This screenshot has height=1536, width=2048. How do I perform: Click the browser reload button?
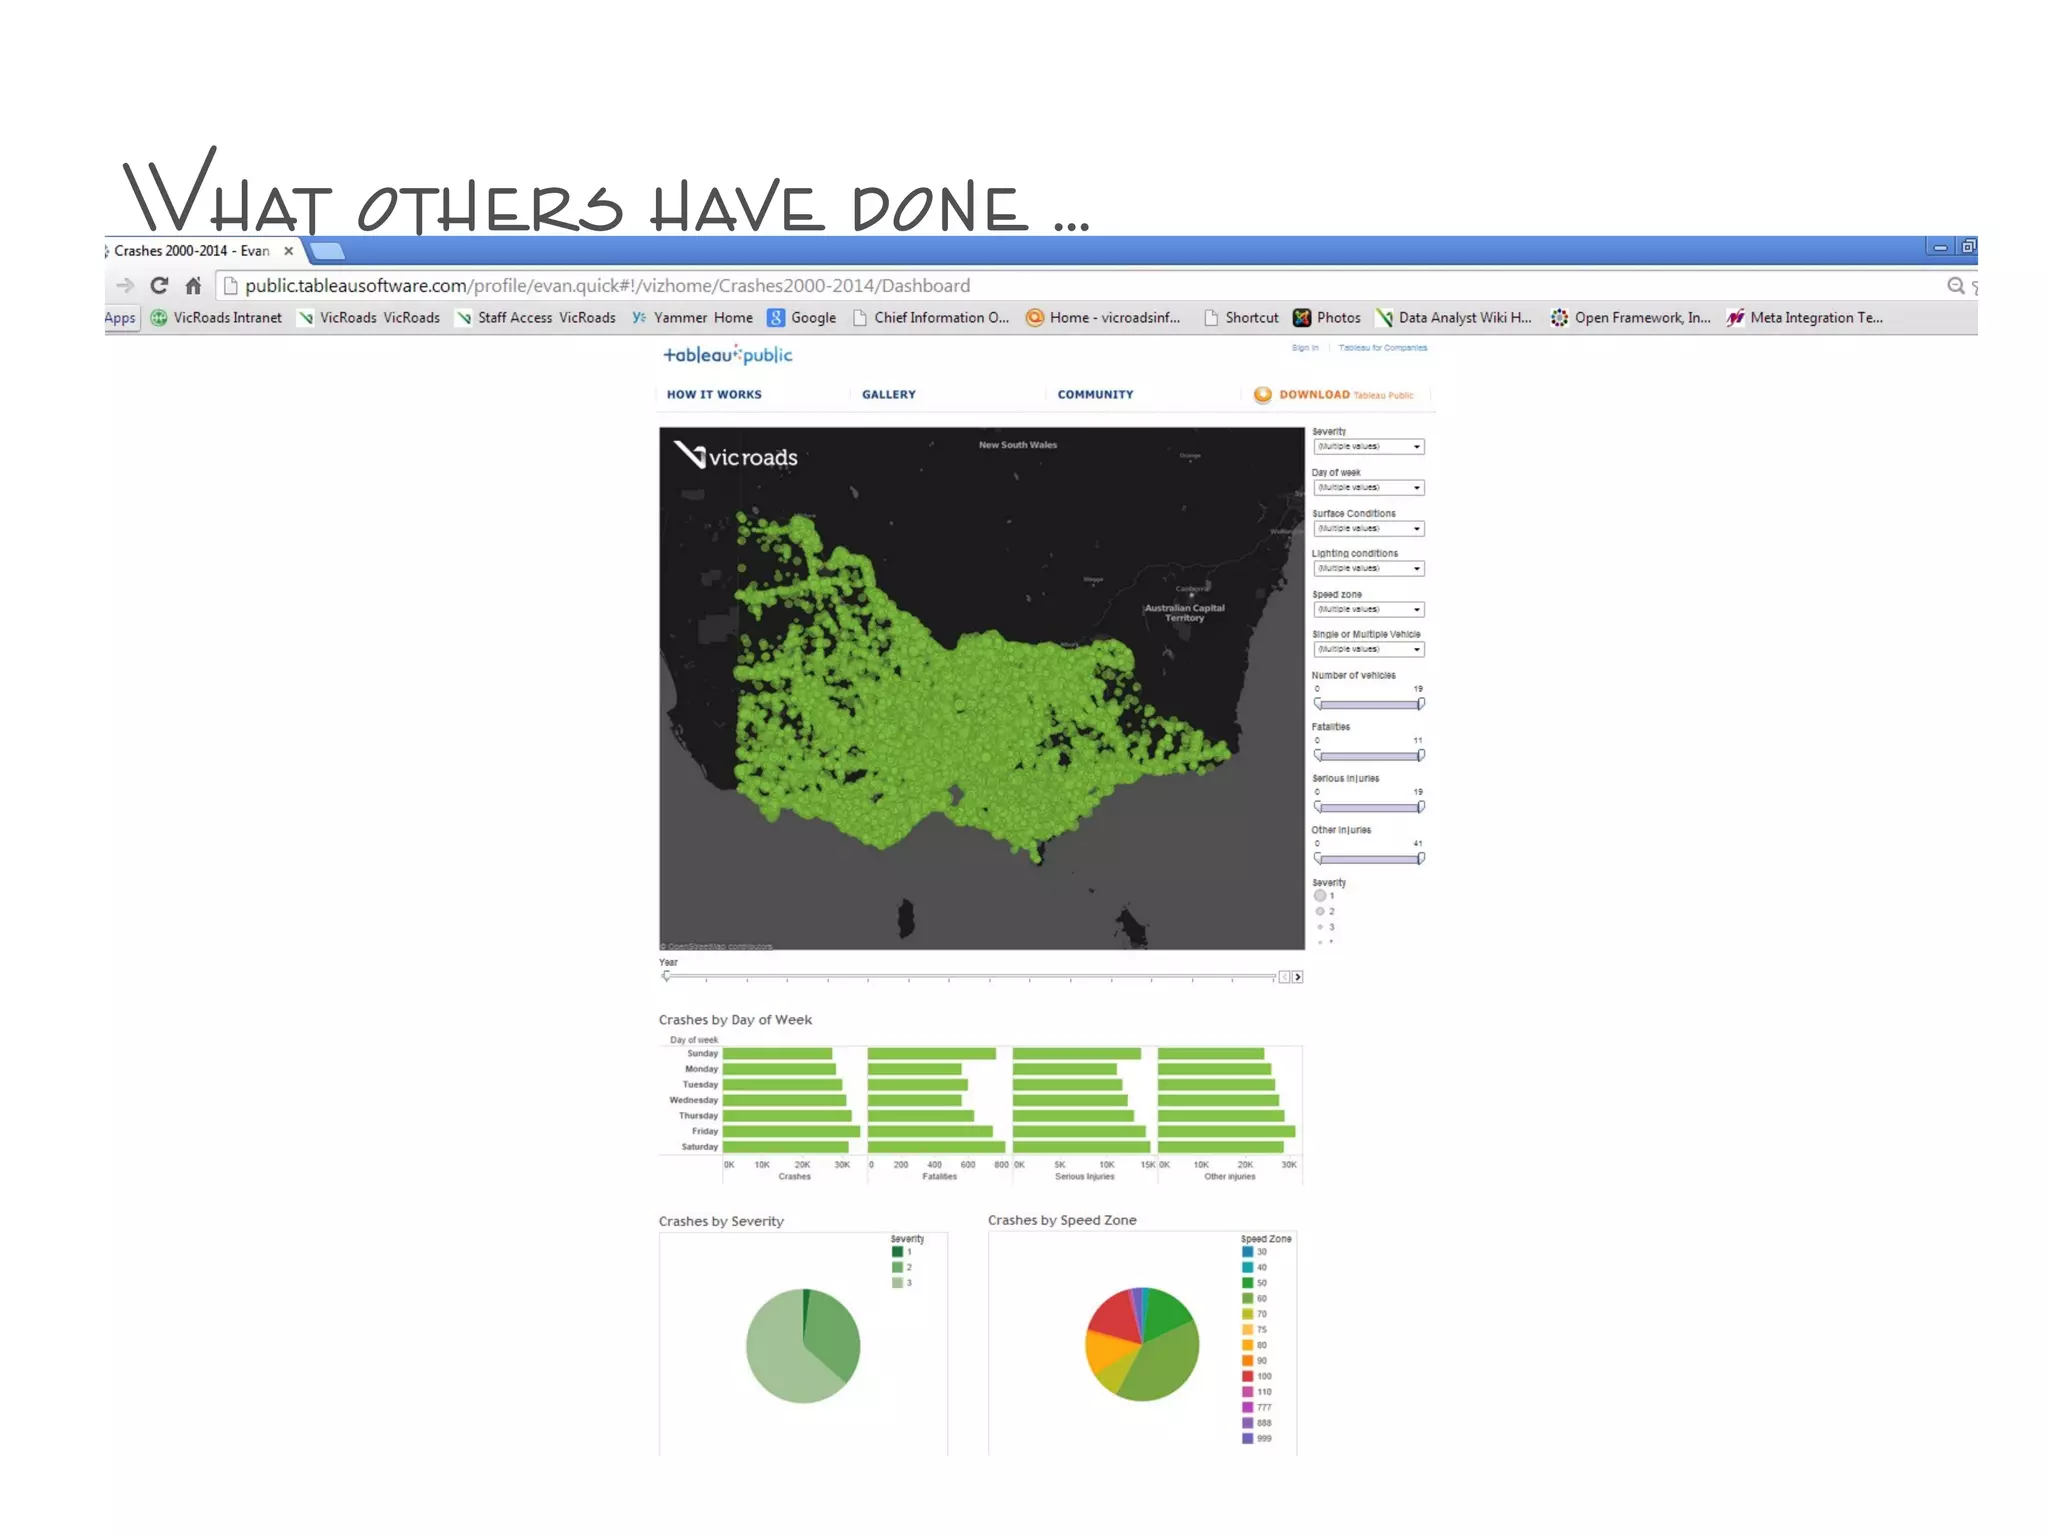[x=159, y=286]
